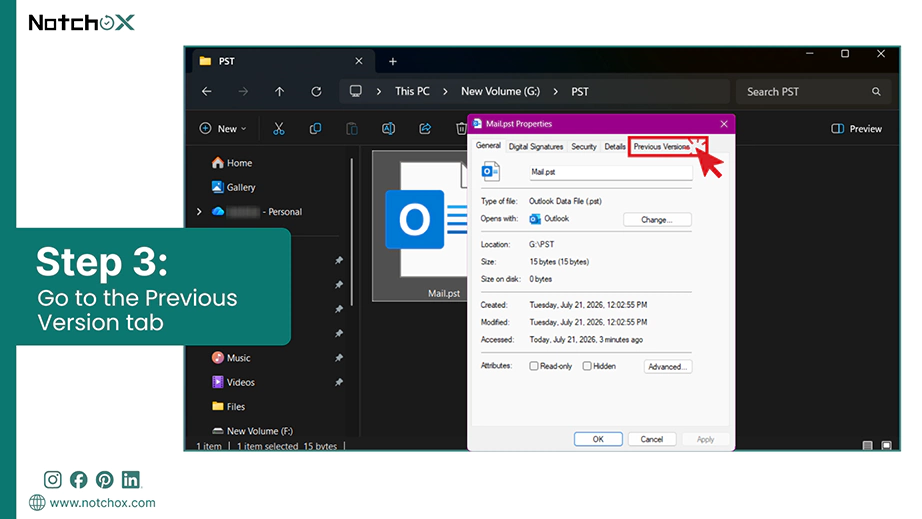
Task: Open the Pinterest social icon
Action: click(x=105, y=480)
